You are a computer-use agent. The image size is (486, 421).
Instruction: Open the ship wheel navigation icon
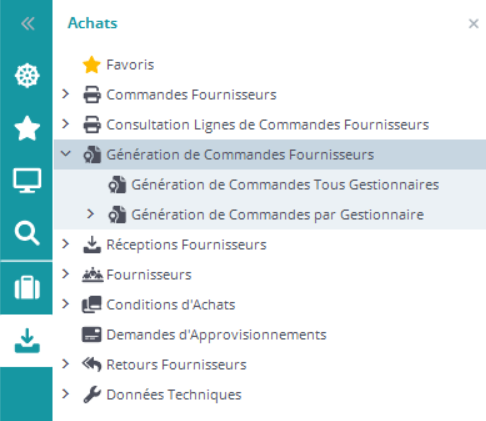click(x=27, y=75)
